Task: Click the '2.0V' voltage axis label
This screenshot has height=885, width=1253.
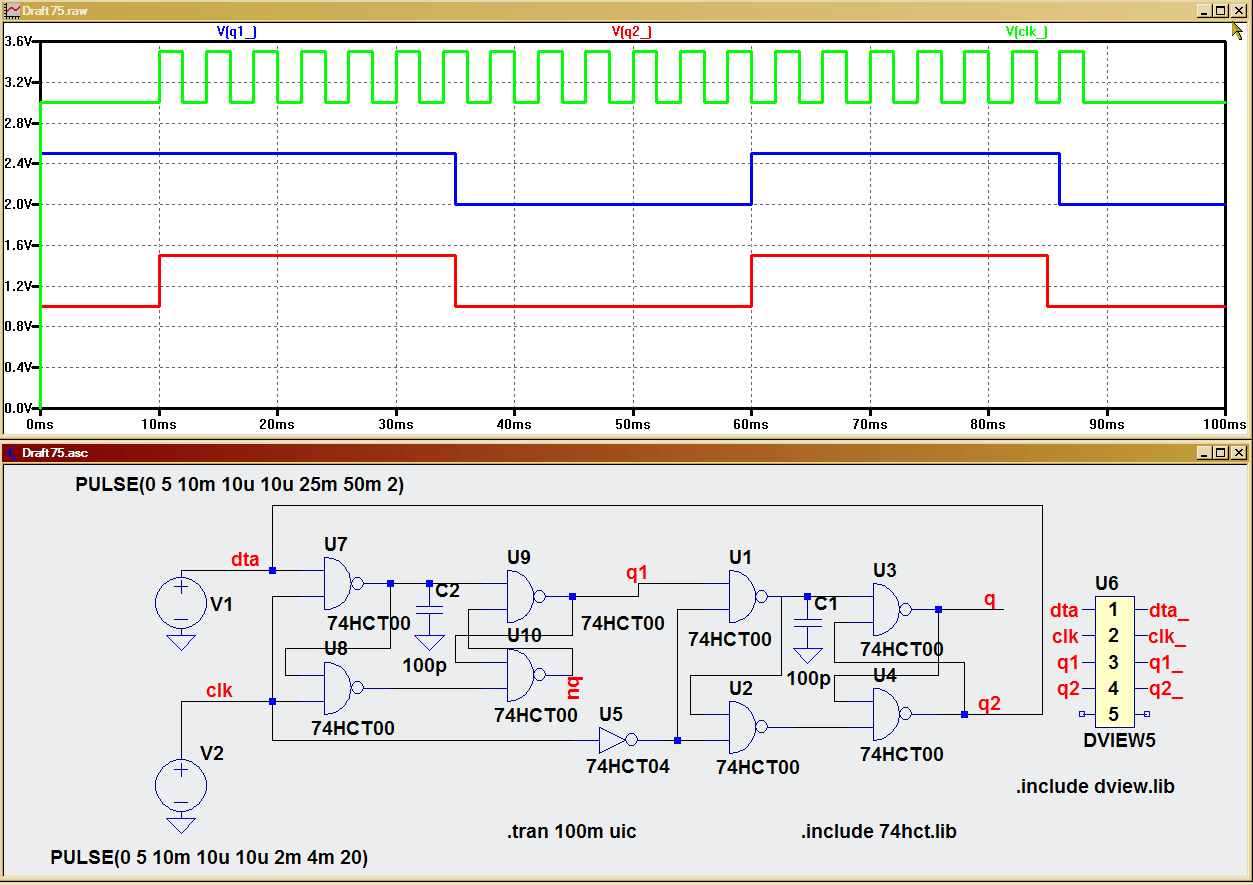Action: click(19, 204)
